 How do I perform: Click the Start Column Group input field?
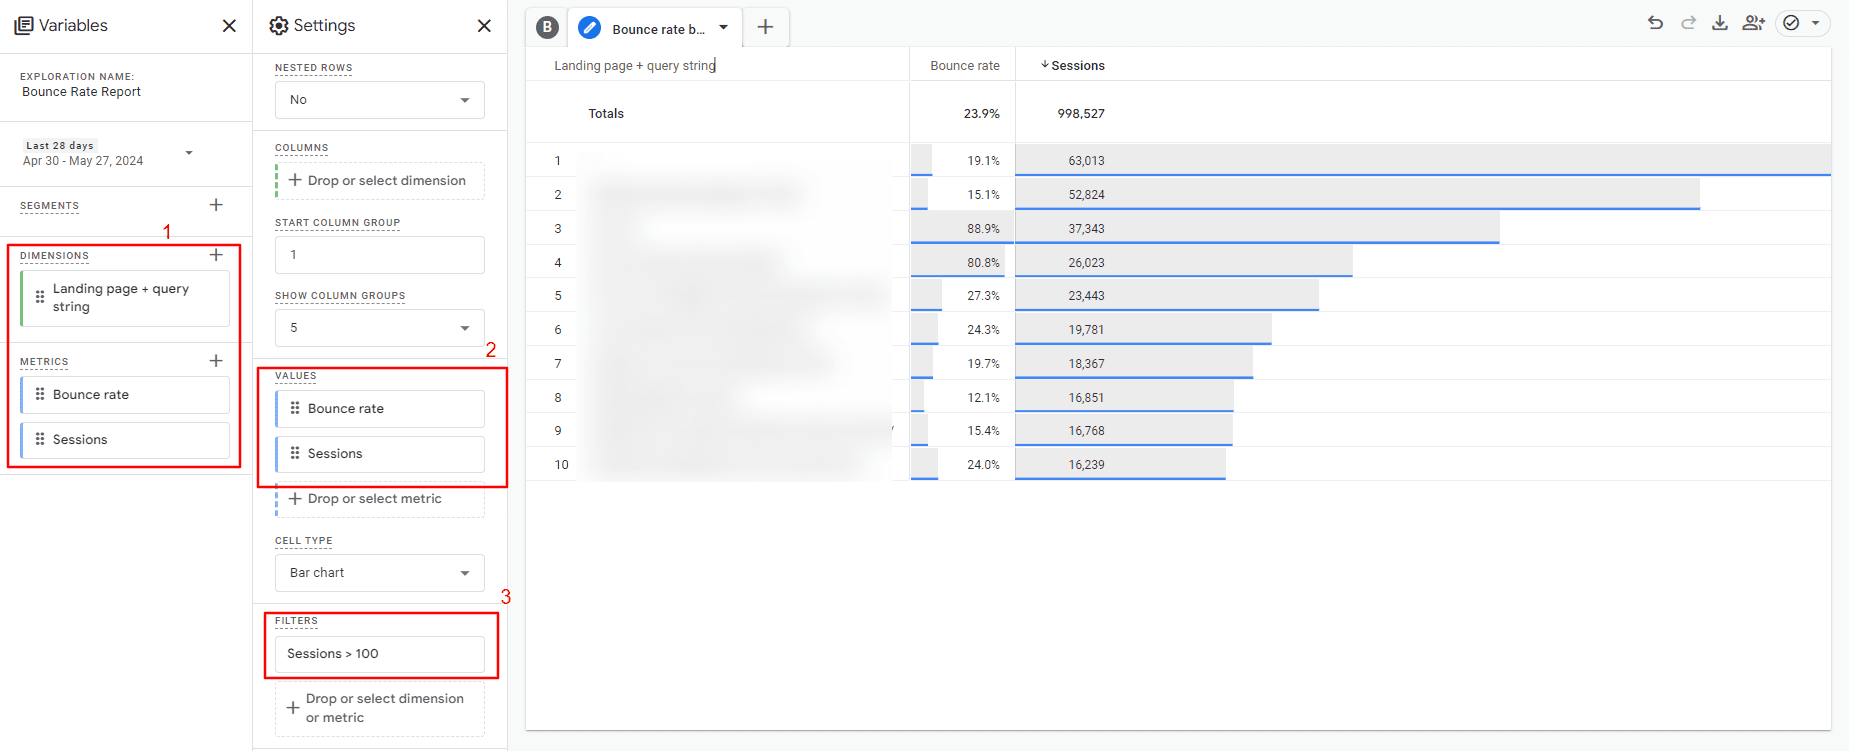pyautogui.click(x=380, y=255)
